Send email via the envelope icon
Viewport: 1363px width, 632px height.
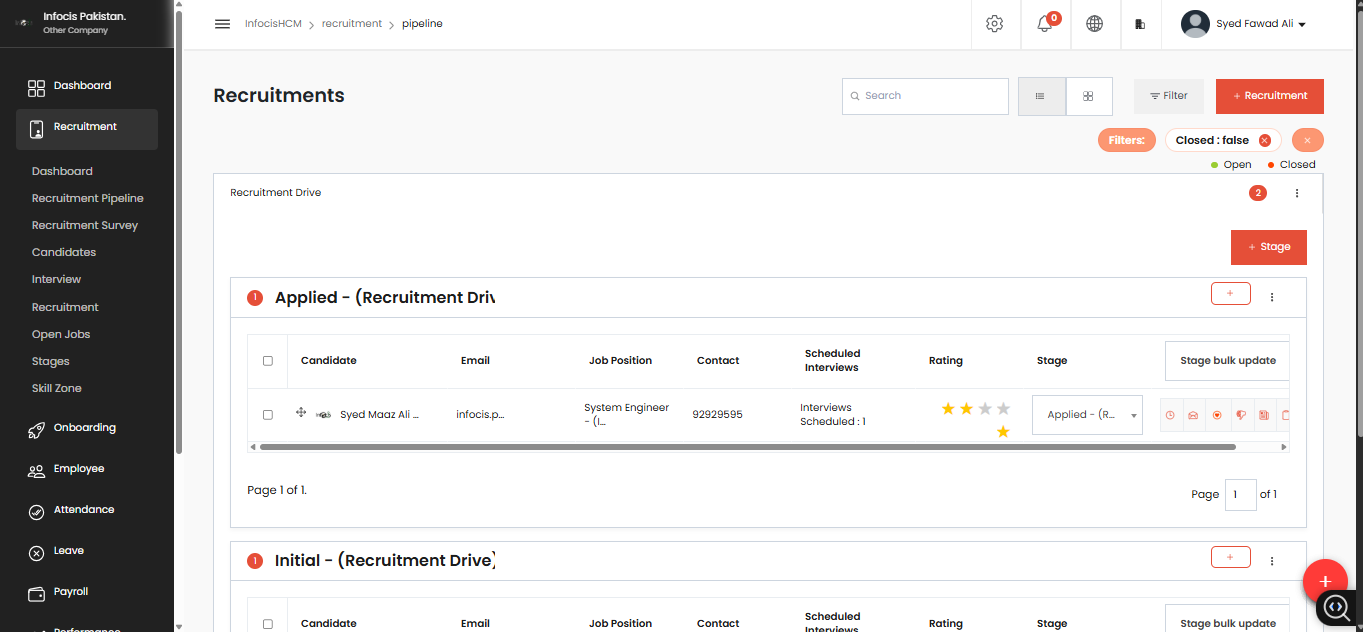click(1193, 415)
